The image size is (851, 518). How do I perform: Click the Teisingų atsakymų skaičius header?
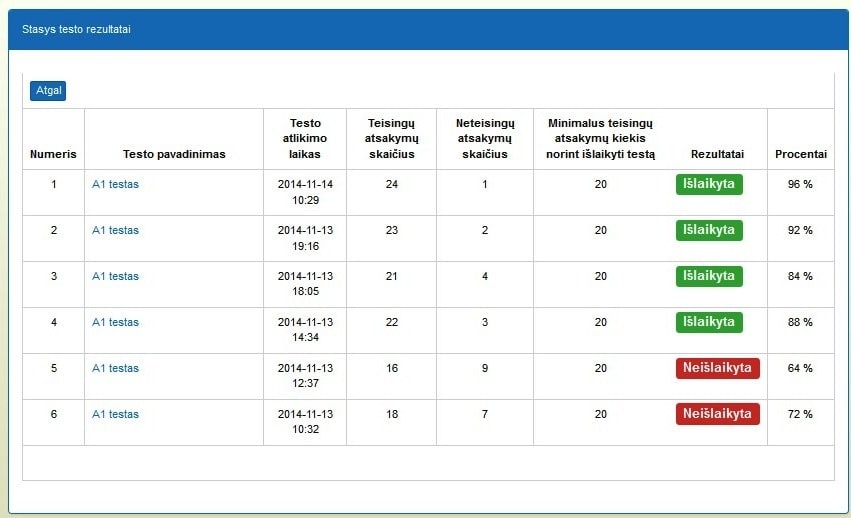391,138
